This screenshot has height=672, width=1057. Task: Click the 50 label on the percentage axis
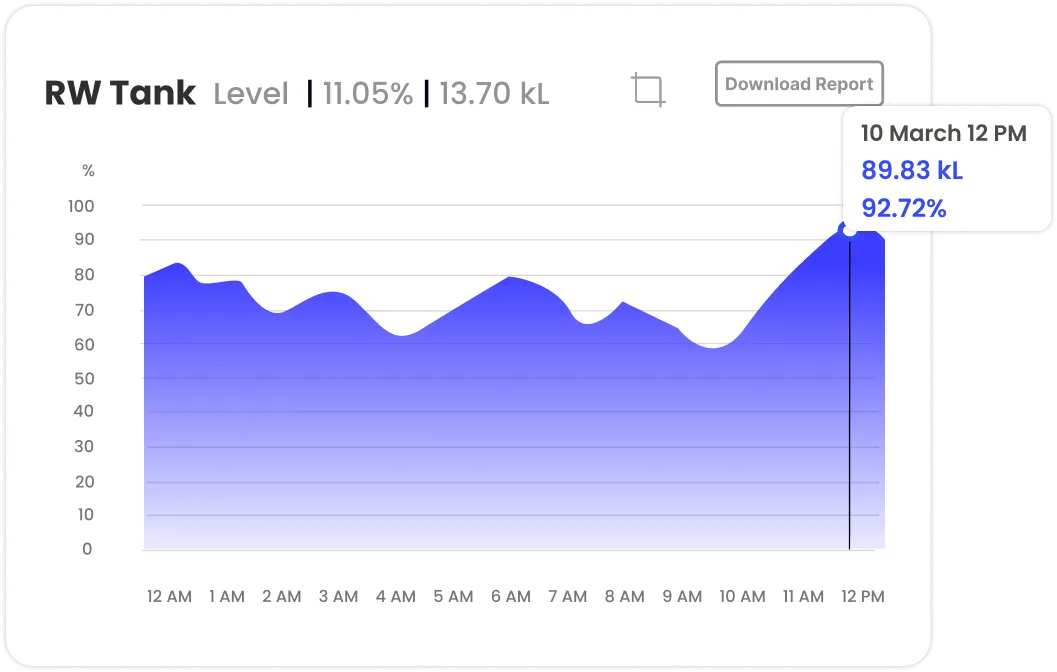[84, 378]
